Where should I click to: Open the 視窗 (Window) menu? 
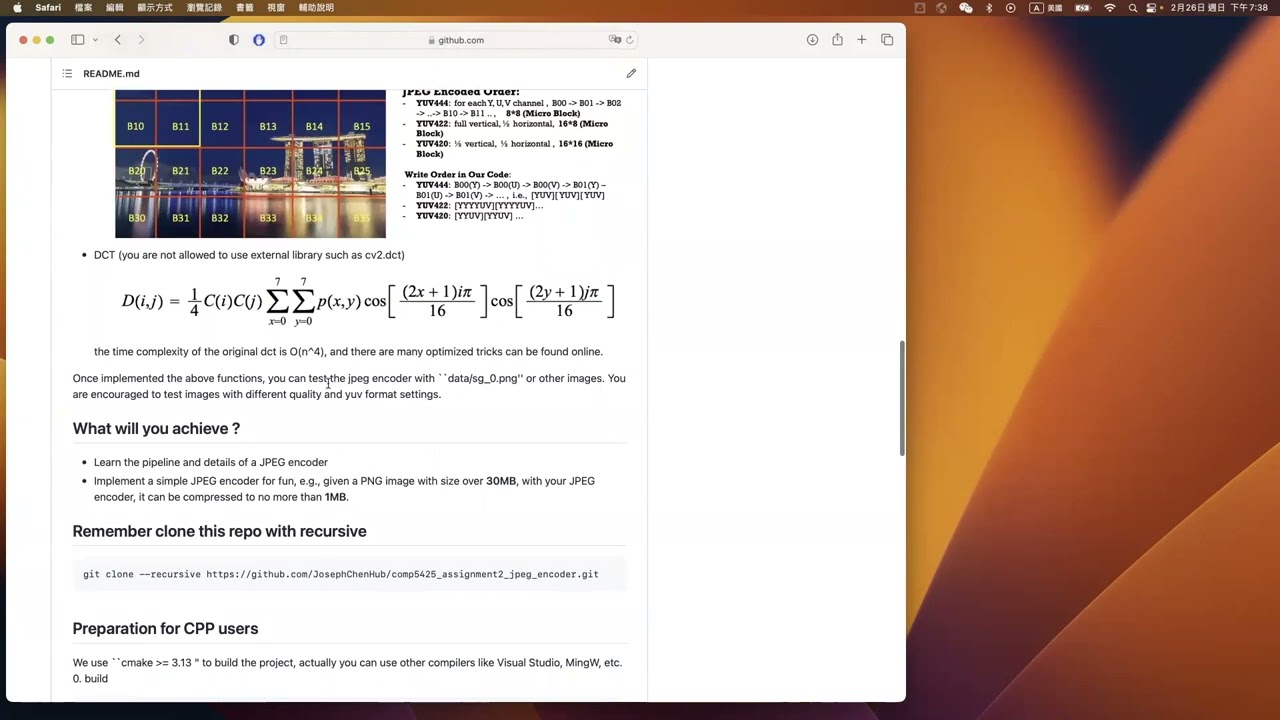click(x=276, y=8)
